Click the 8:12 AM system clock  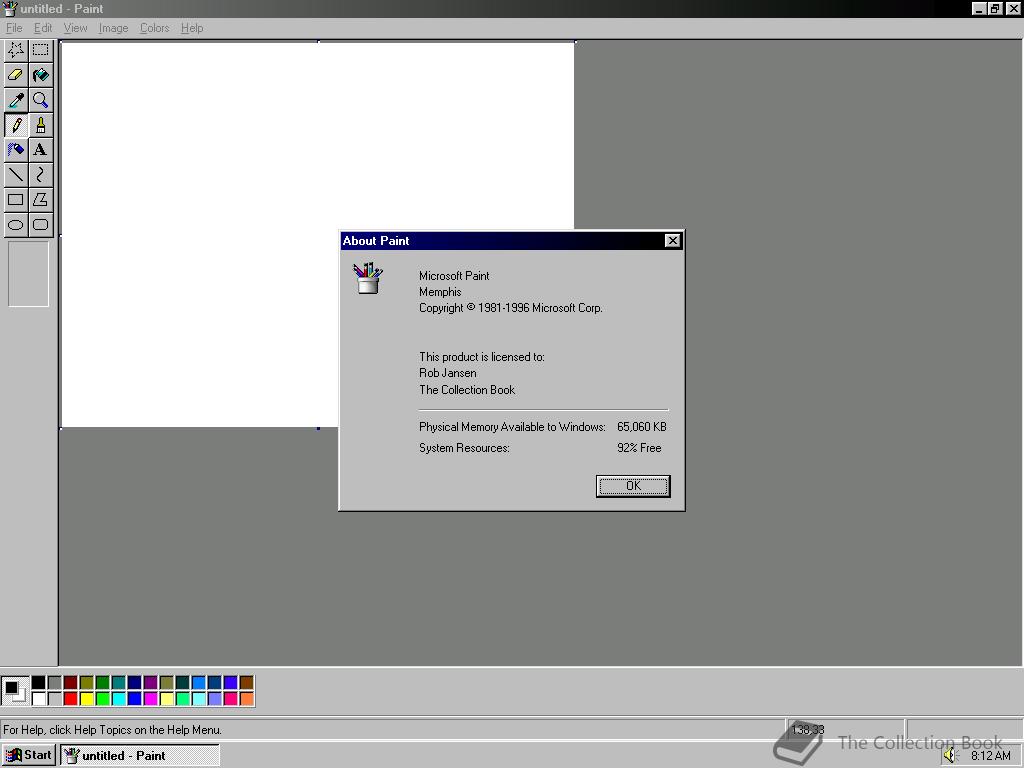pyautogui.click(x=991, y=756)
